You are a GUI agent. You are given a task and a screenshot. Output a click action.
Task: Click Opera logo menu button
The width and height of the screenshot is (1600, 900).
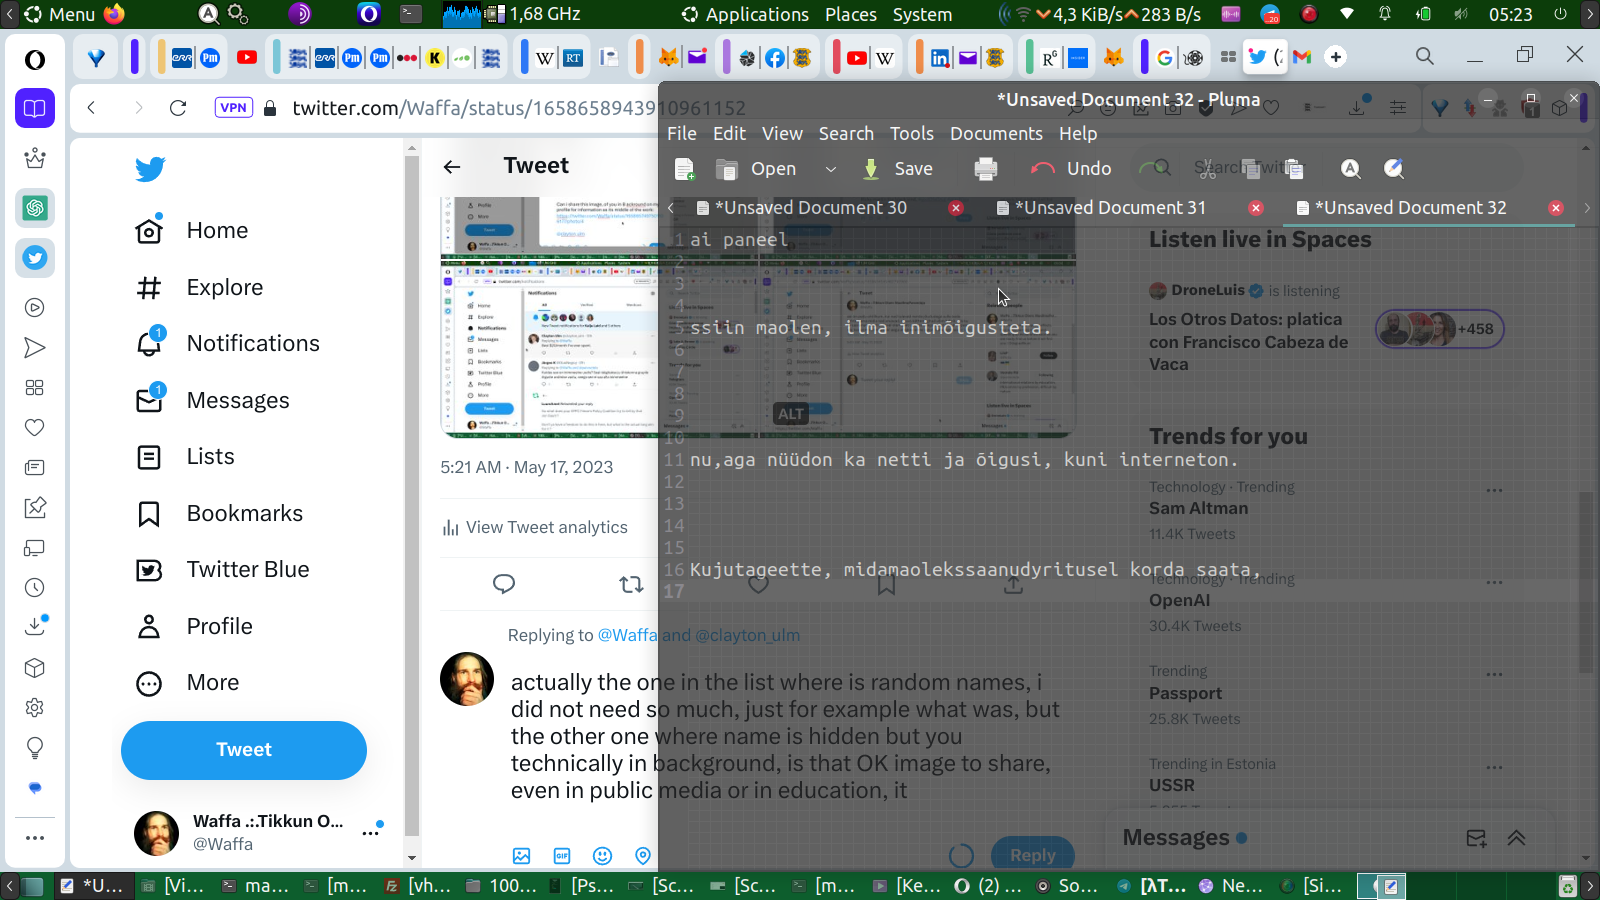pos(35,60)
